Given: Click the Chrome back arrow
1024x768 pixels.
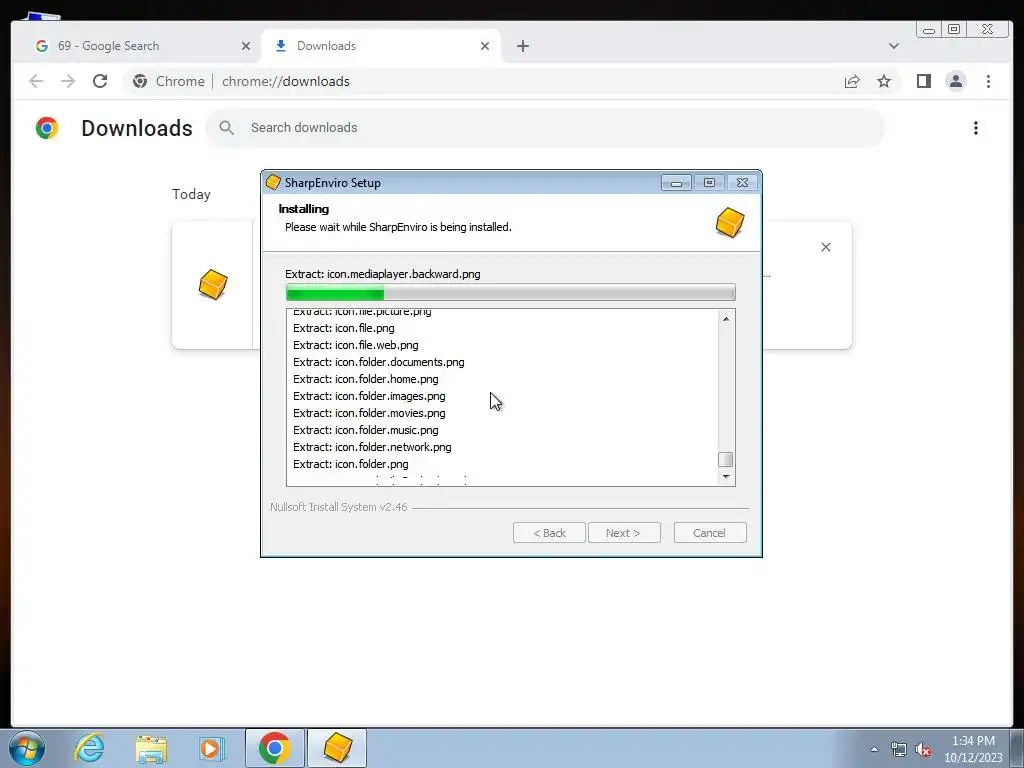Looking at the screenshot, I should 36,81.
